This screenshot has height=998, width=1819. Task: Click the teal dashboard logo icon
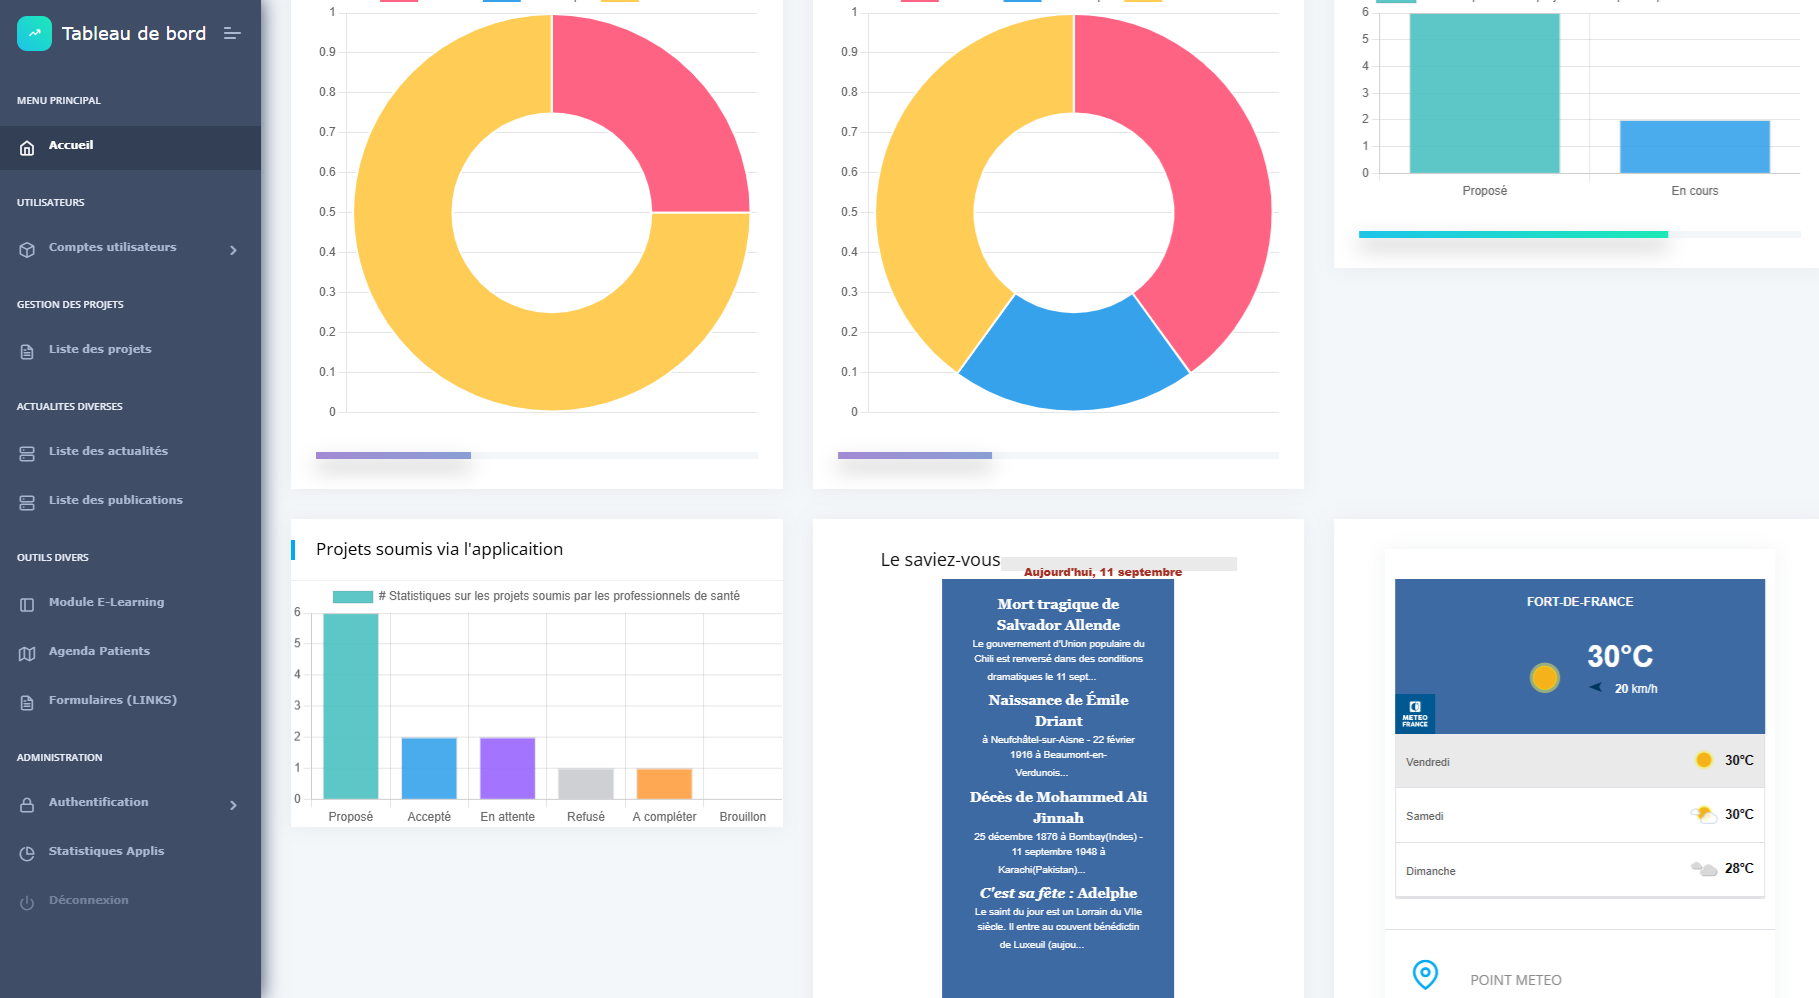tap(34, 33)
